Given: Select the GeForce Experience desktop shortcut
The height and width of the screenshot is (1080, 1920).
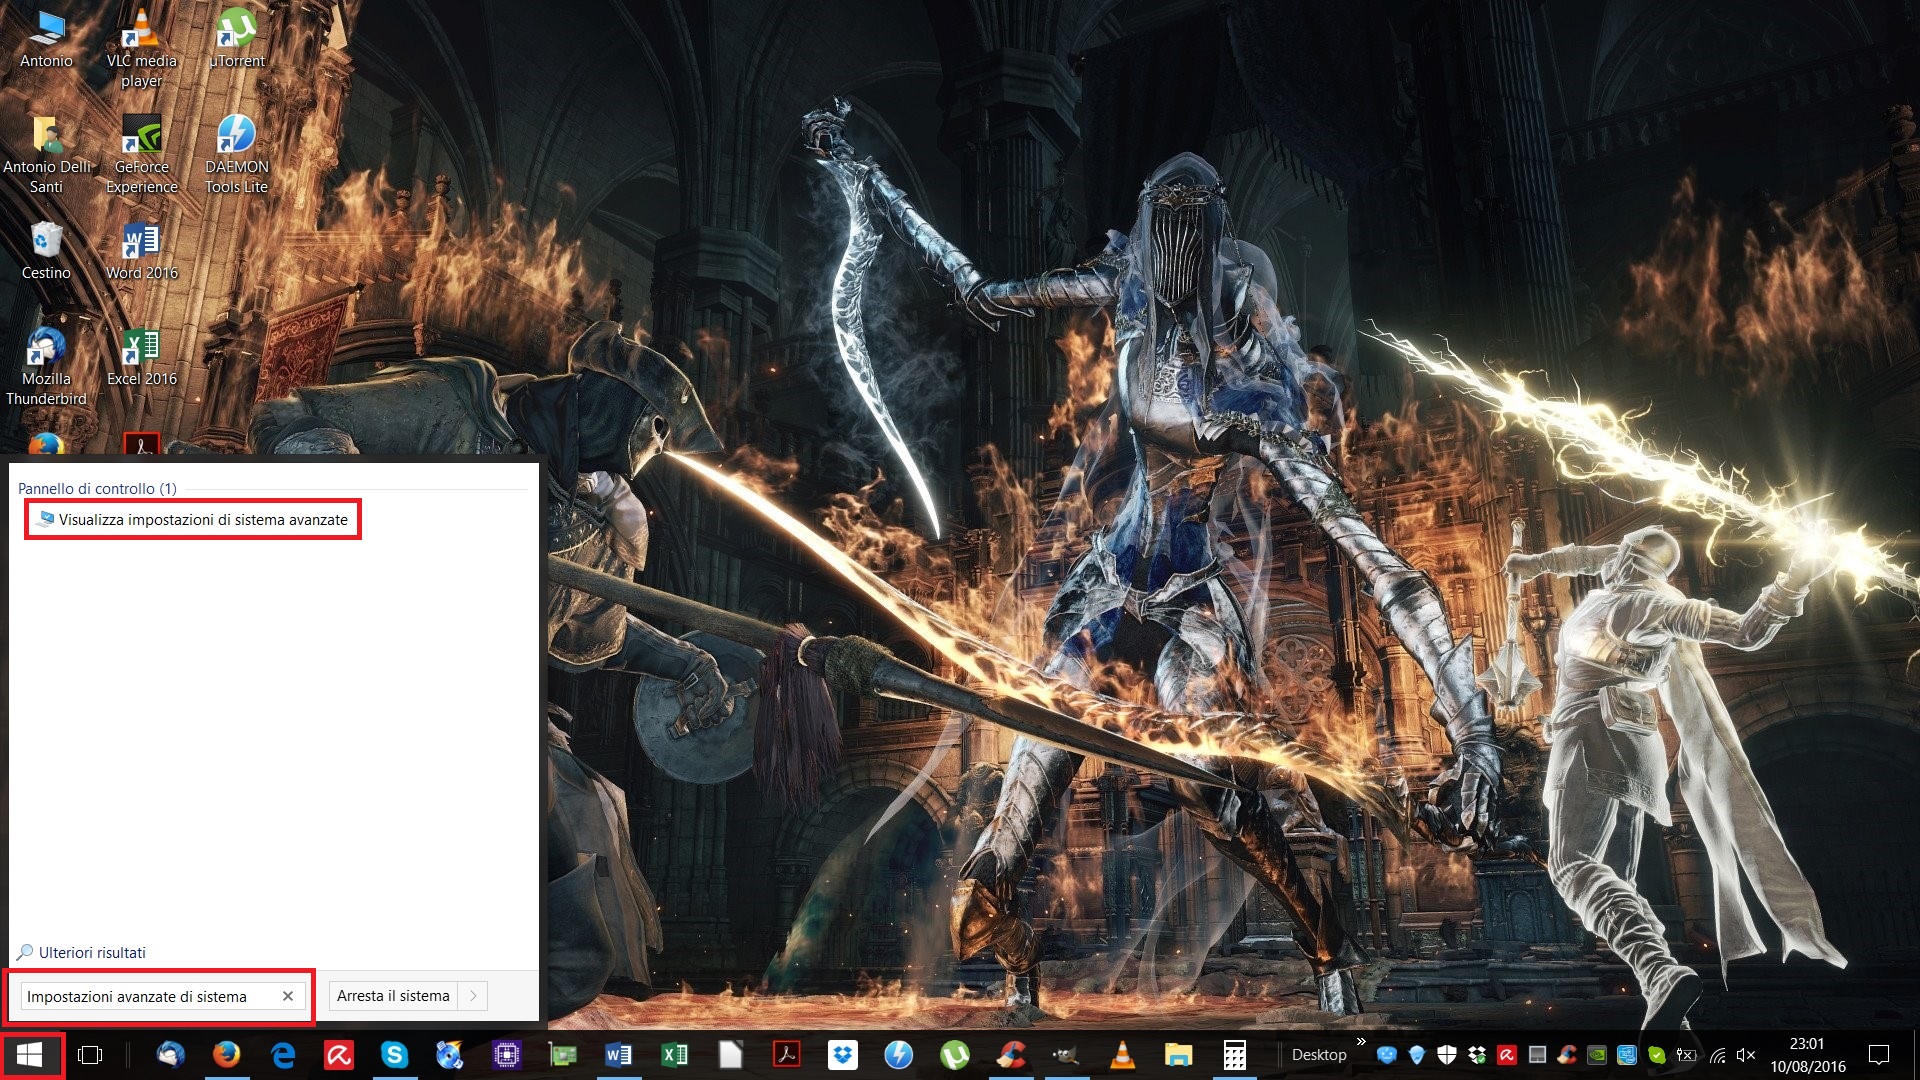Looking at the screenshot, I should coord(142,155).
